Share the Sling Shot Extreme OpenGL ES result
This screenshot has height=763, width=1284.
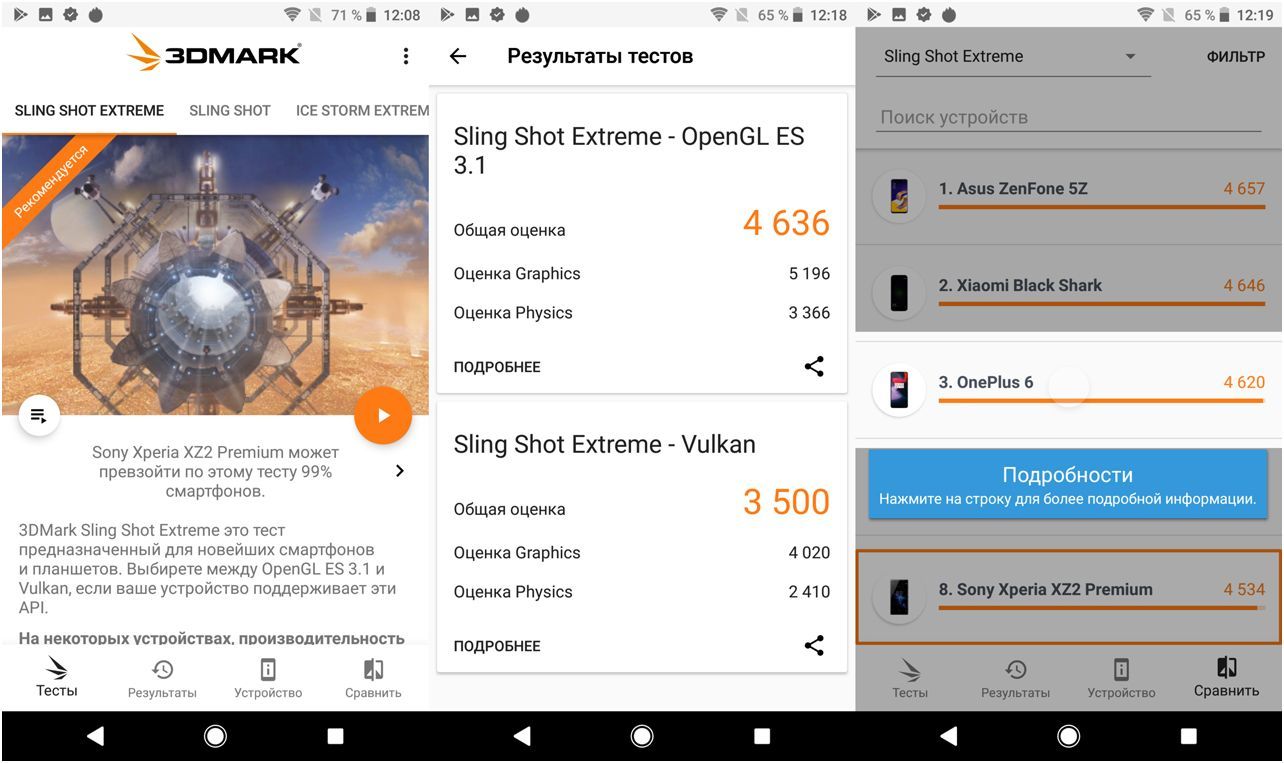tap(814, 367)
